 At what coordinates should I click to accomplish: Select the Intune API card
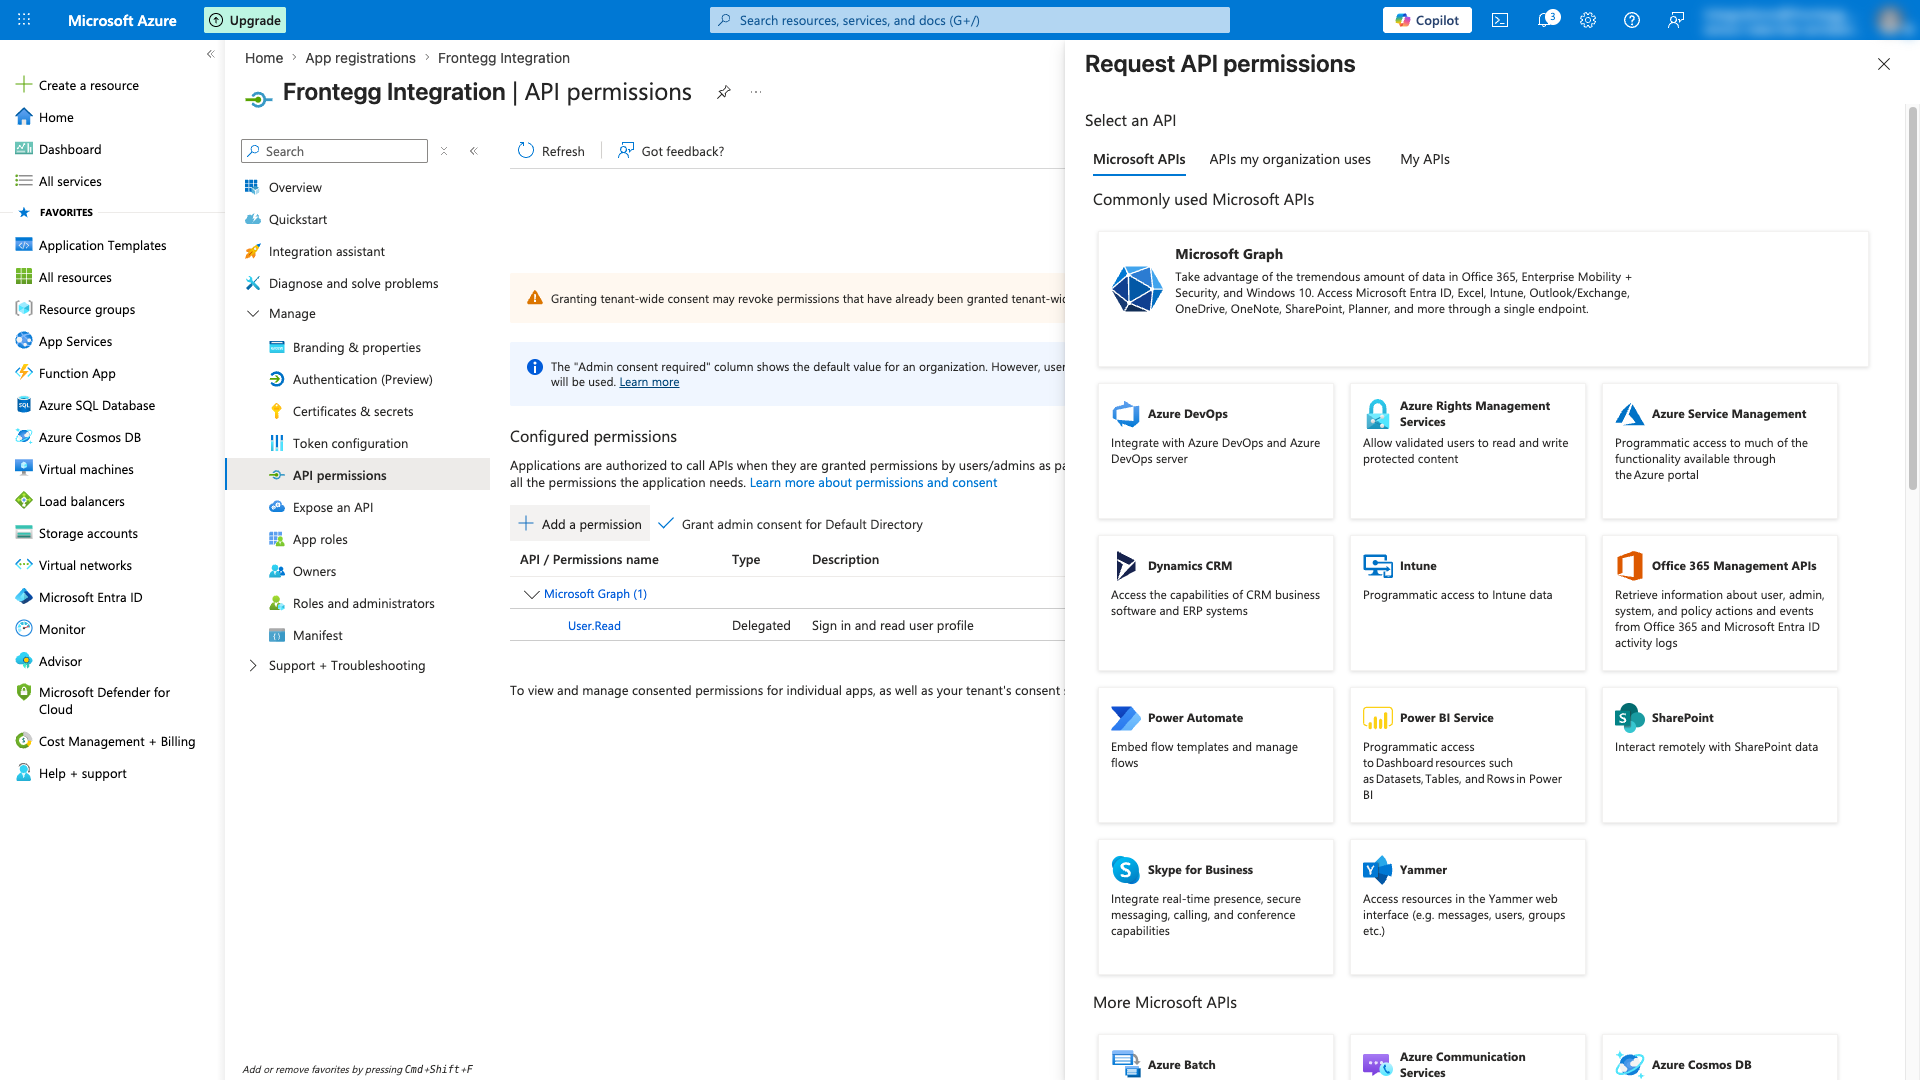tap(1468, 603)
